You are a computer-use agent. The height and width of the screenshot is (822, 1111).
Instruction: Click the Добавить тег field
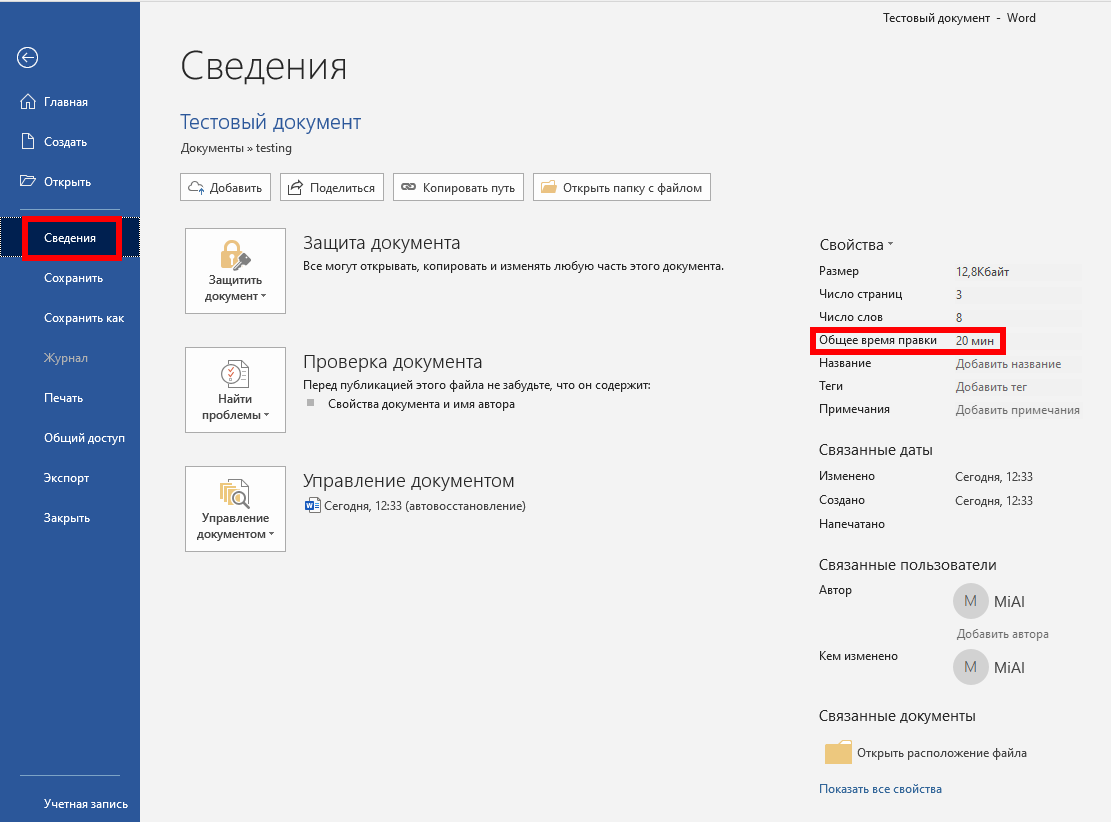tap(991, 387)
